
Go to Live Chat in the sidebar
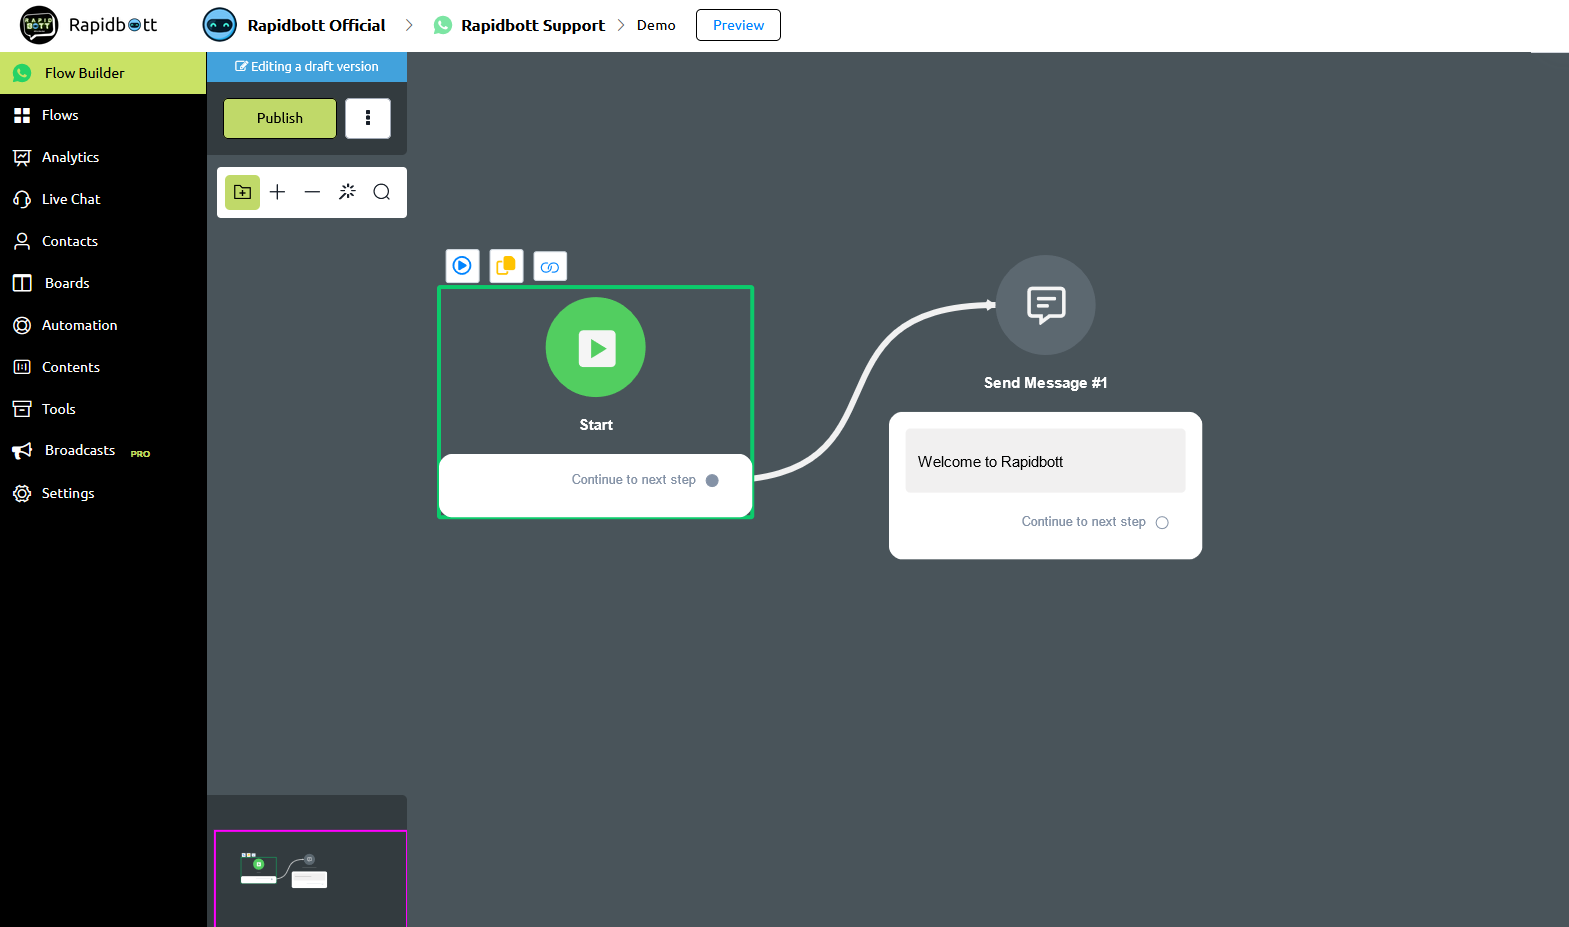coord(71,199)
